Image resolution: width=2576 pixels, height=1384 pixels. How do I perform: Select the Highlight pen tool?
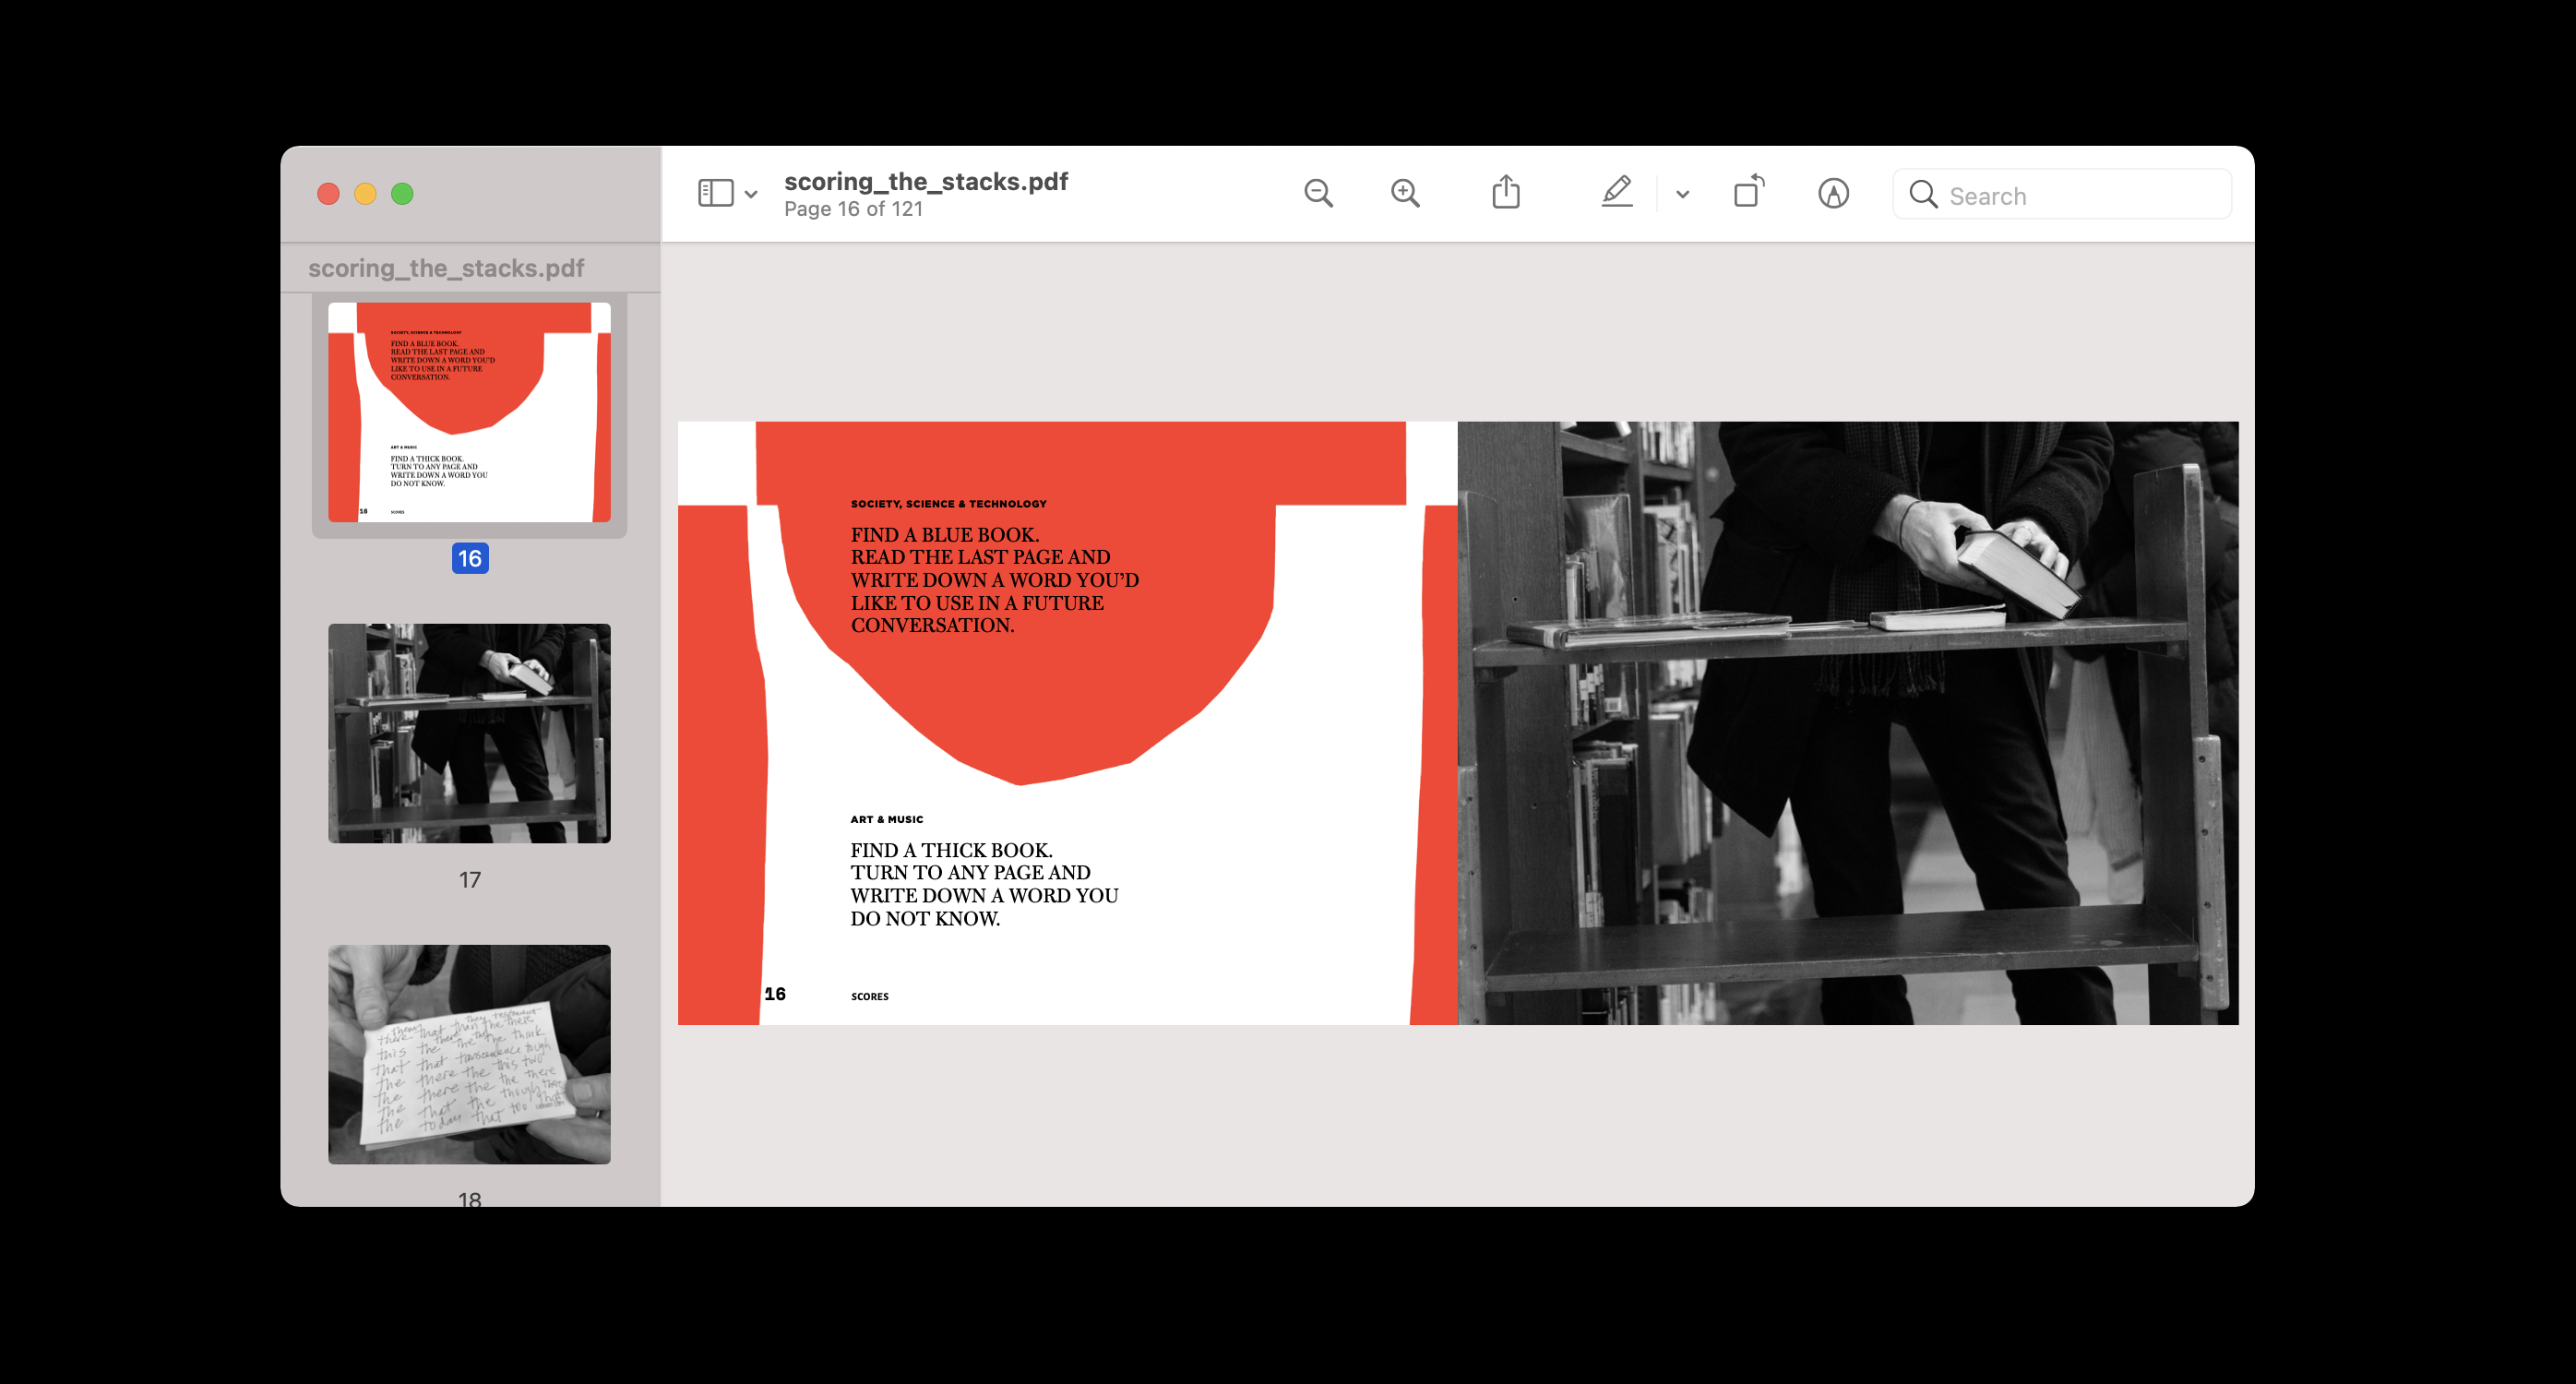click(1616, 192)
